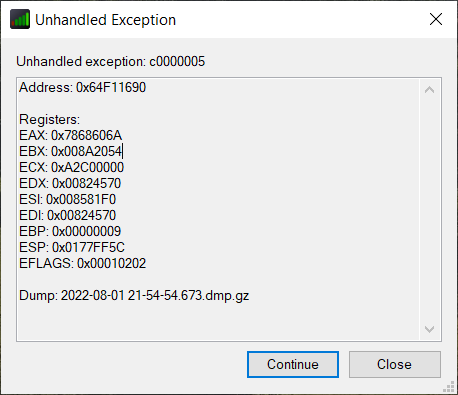Close the Unhandled Exception dialog with the X

click(436, 19)
